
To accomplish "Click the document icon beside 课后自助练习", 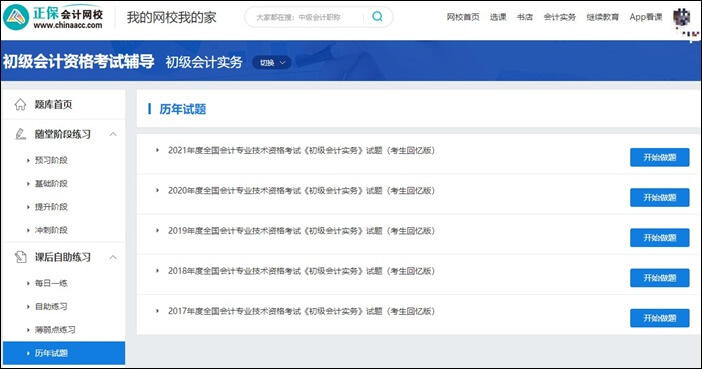I will pos(20,257).
